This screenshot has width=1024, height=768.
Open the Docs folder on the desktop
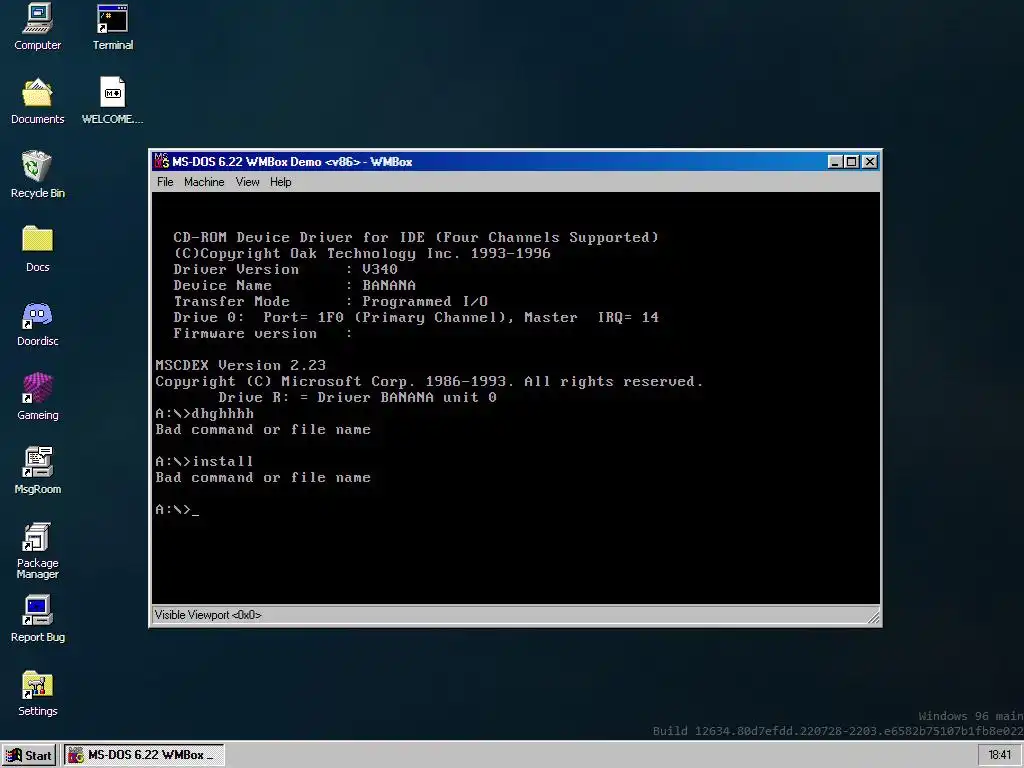coord(37,248)
